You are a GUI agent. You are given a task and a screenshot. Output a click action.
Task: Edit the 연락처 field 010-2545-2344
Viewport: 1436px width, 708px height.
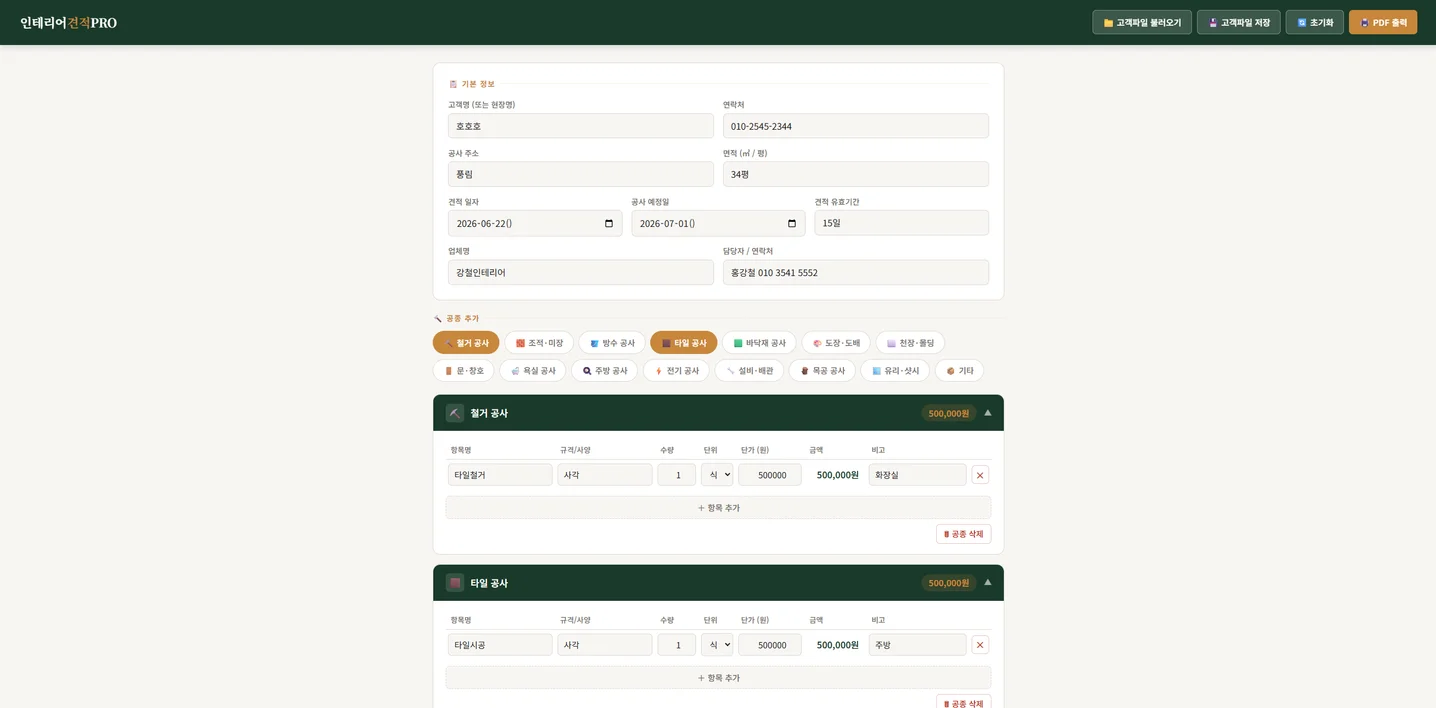pos(855,126)
